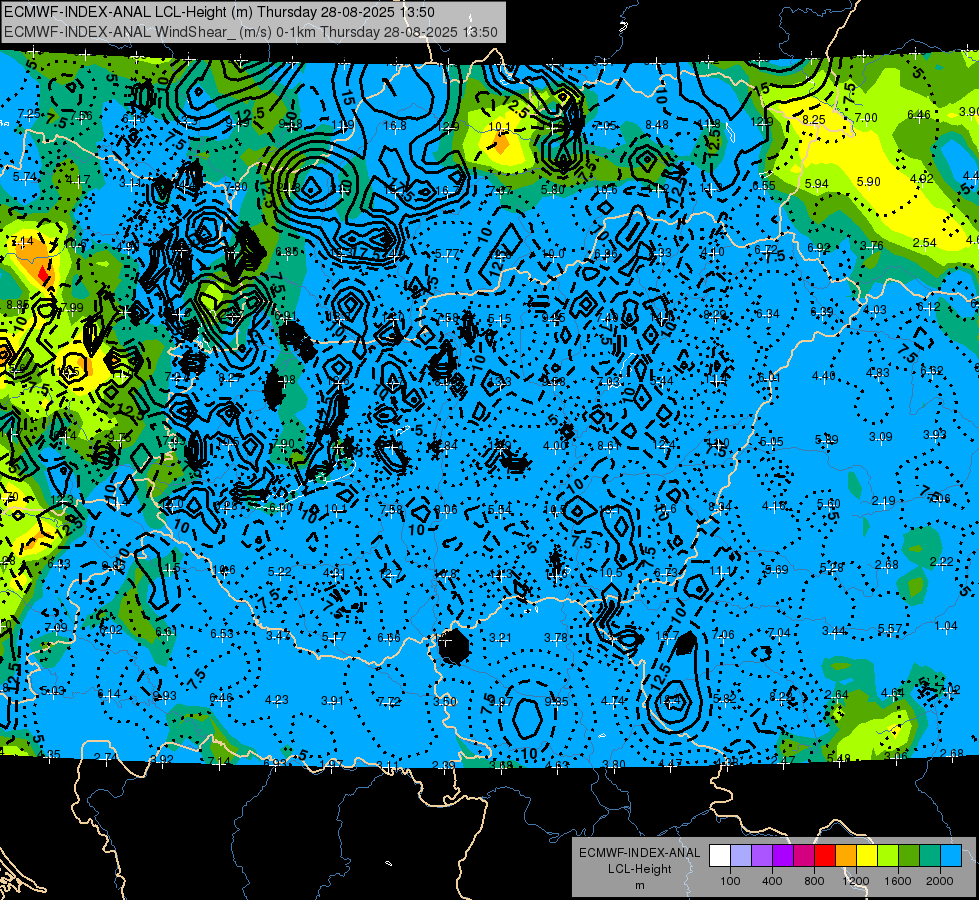Viewport: 979px width, 900px height.
Task: Select the magenta legend swatch
Action: (x=804, y=855)
